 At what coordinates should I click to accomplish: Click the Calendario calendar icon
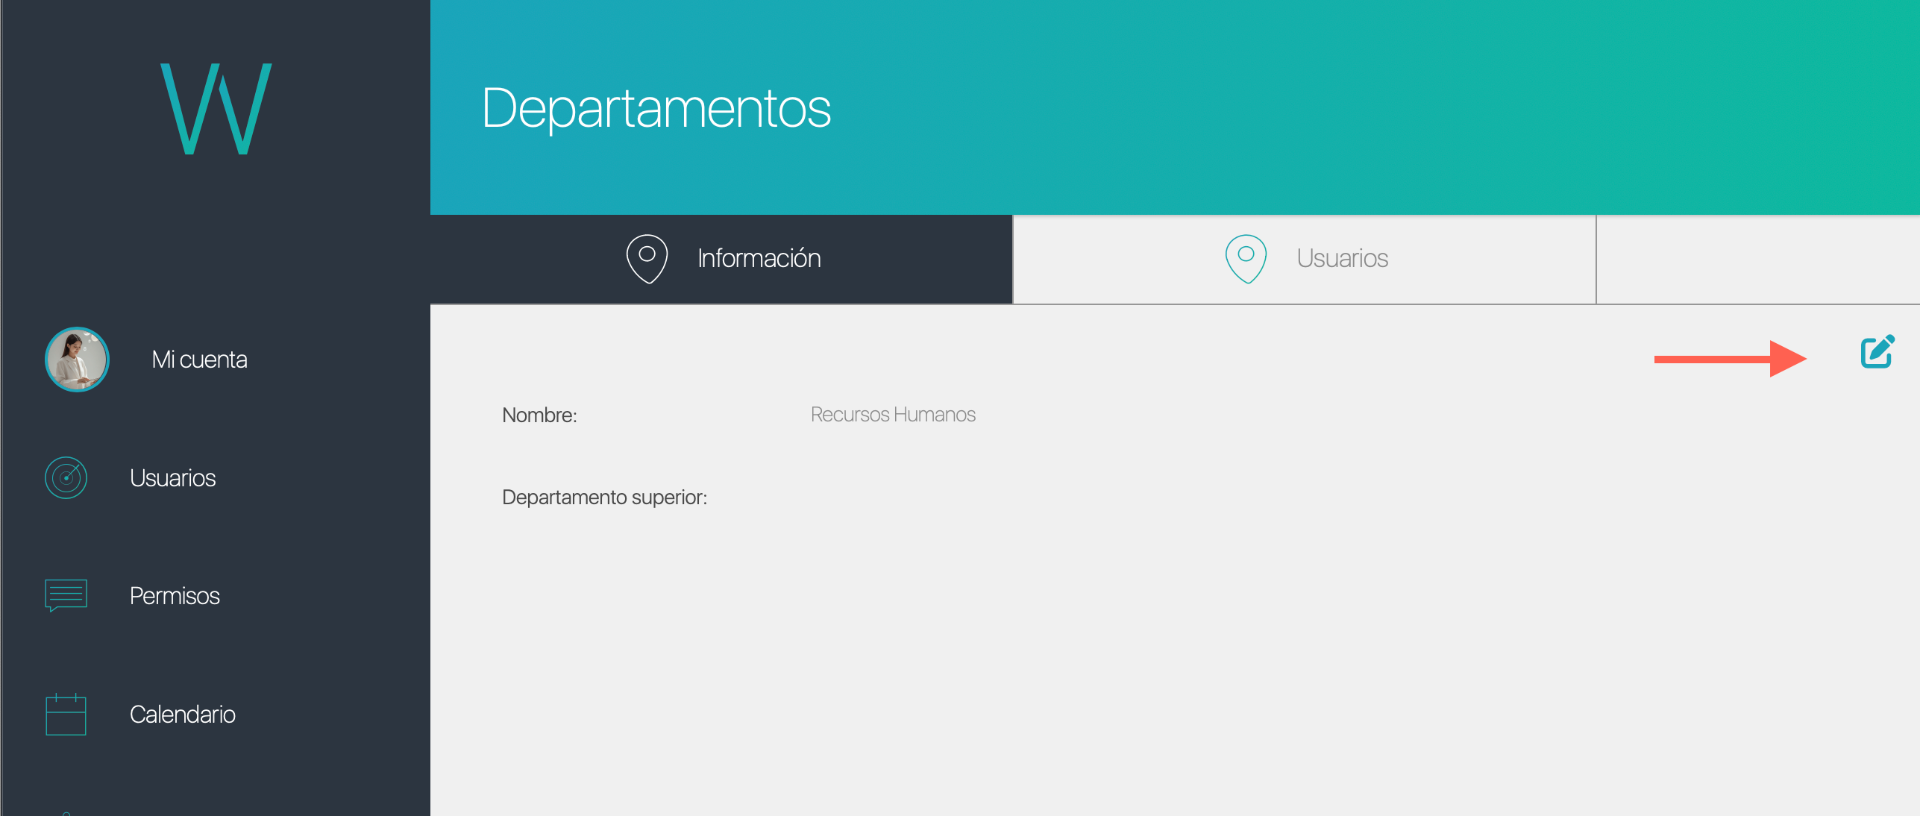pos(66,715)
